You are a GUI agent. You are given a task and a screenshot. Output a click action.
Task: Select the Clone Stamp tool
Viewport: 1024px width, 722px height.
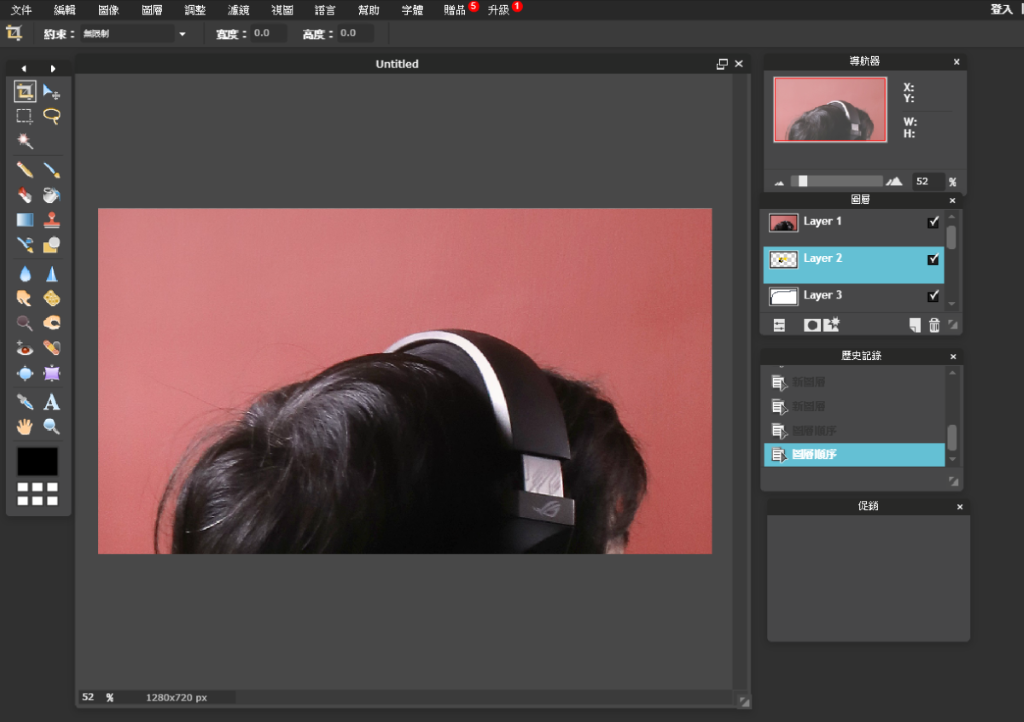(x=52, y=220)
